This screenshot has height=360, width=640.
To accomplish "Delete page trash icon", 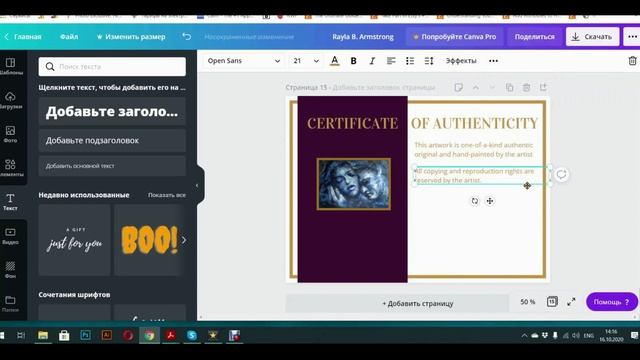I will 527,87.
